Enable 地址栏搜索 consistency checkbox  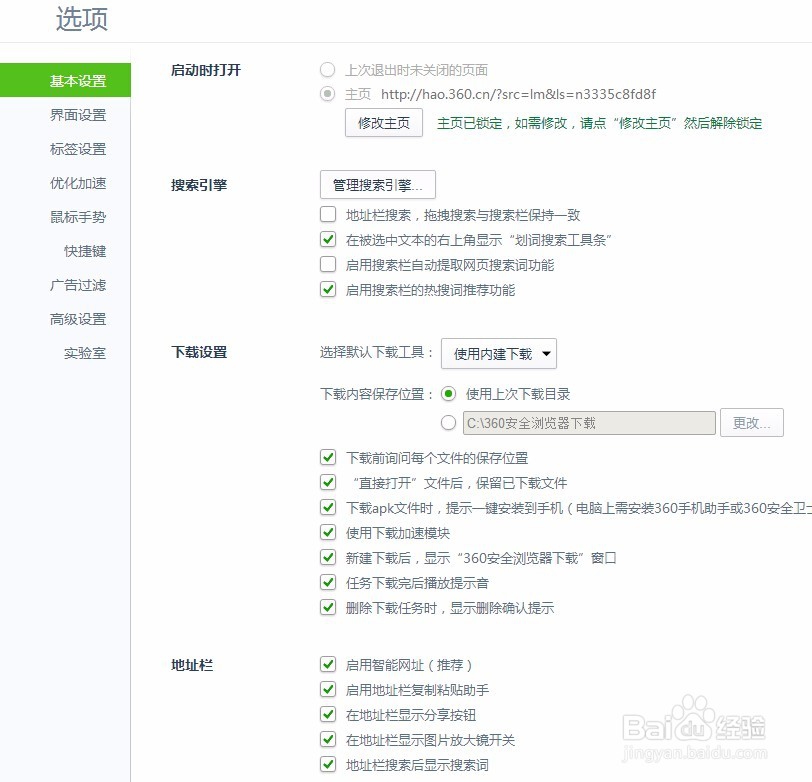328,214
